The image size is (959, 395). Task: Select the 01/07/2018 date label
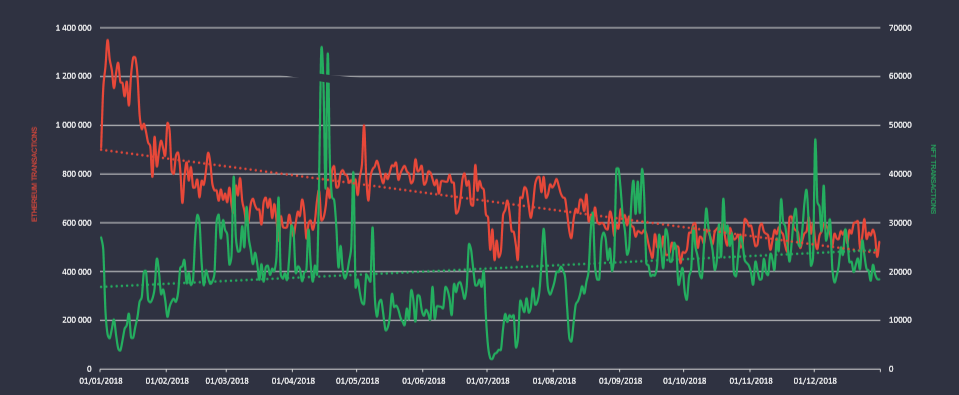coord(487,380)
